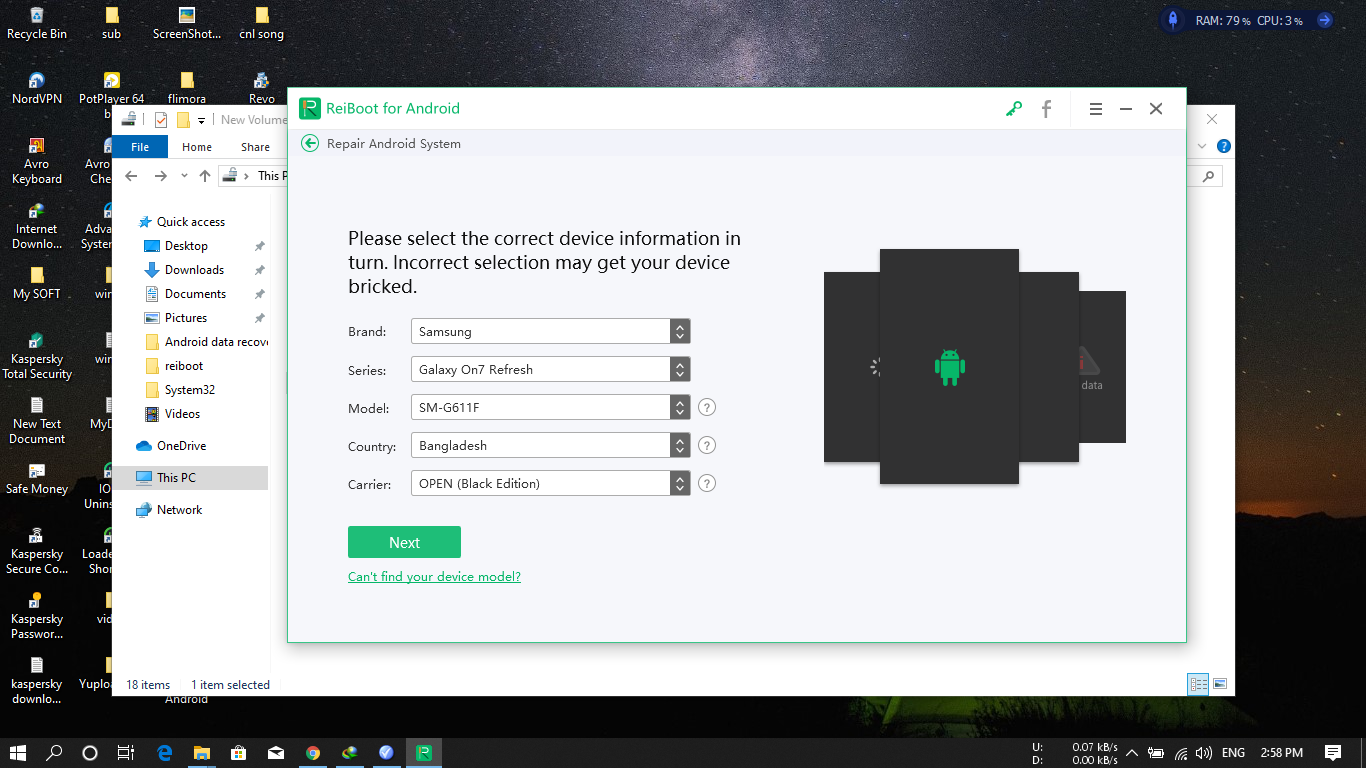Screen dimensions: 1366x768
Task: Open the Model dropdown showing SM-G611F
Action: [x=550, y=407]
